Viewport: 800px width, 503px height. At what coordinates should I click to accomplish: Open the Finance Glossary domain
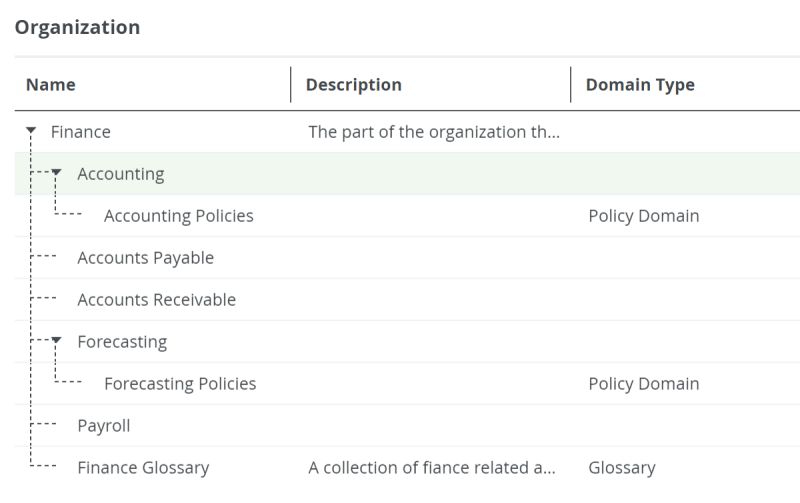(143, 468)
